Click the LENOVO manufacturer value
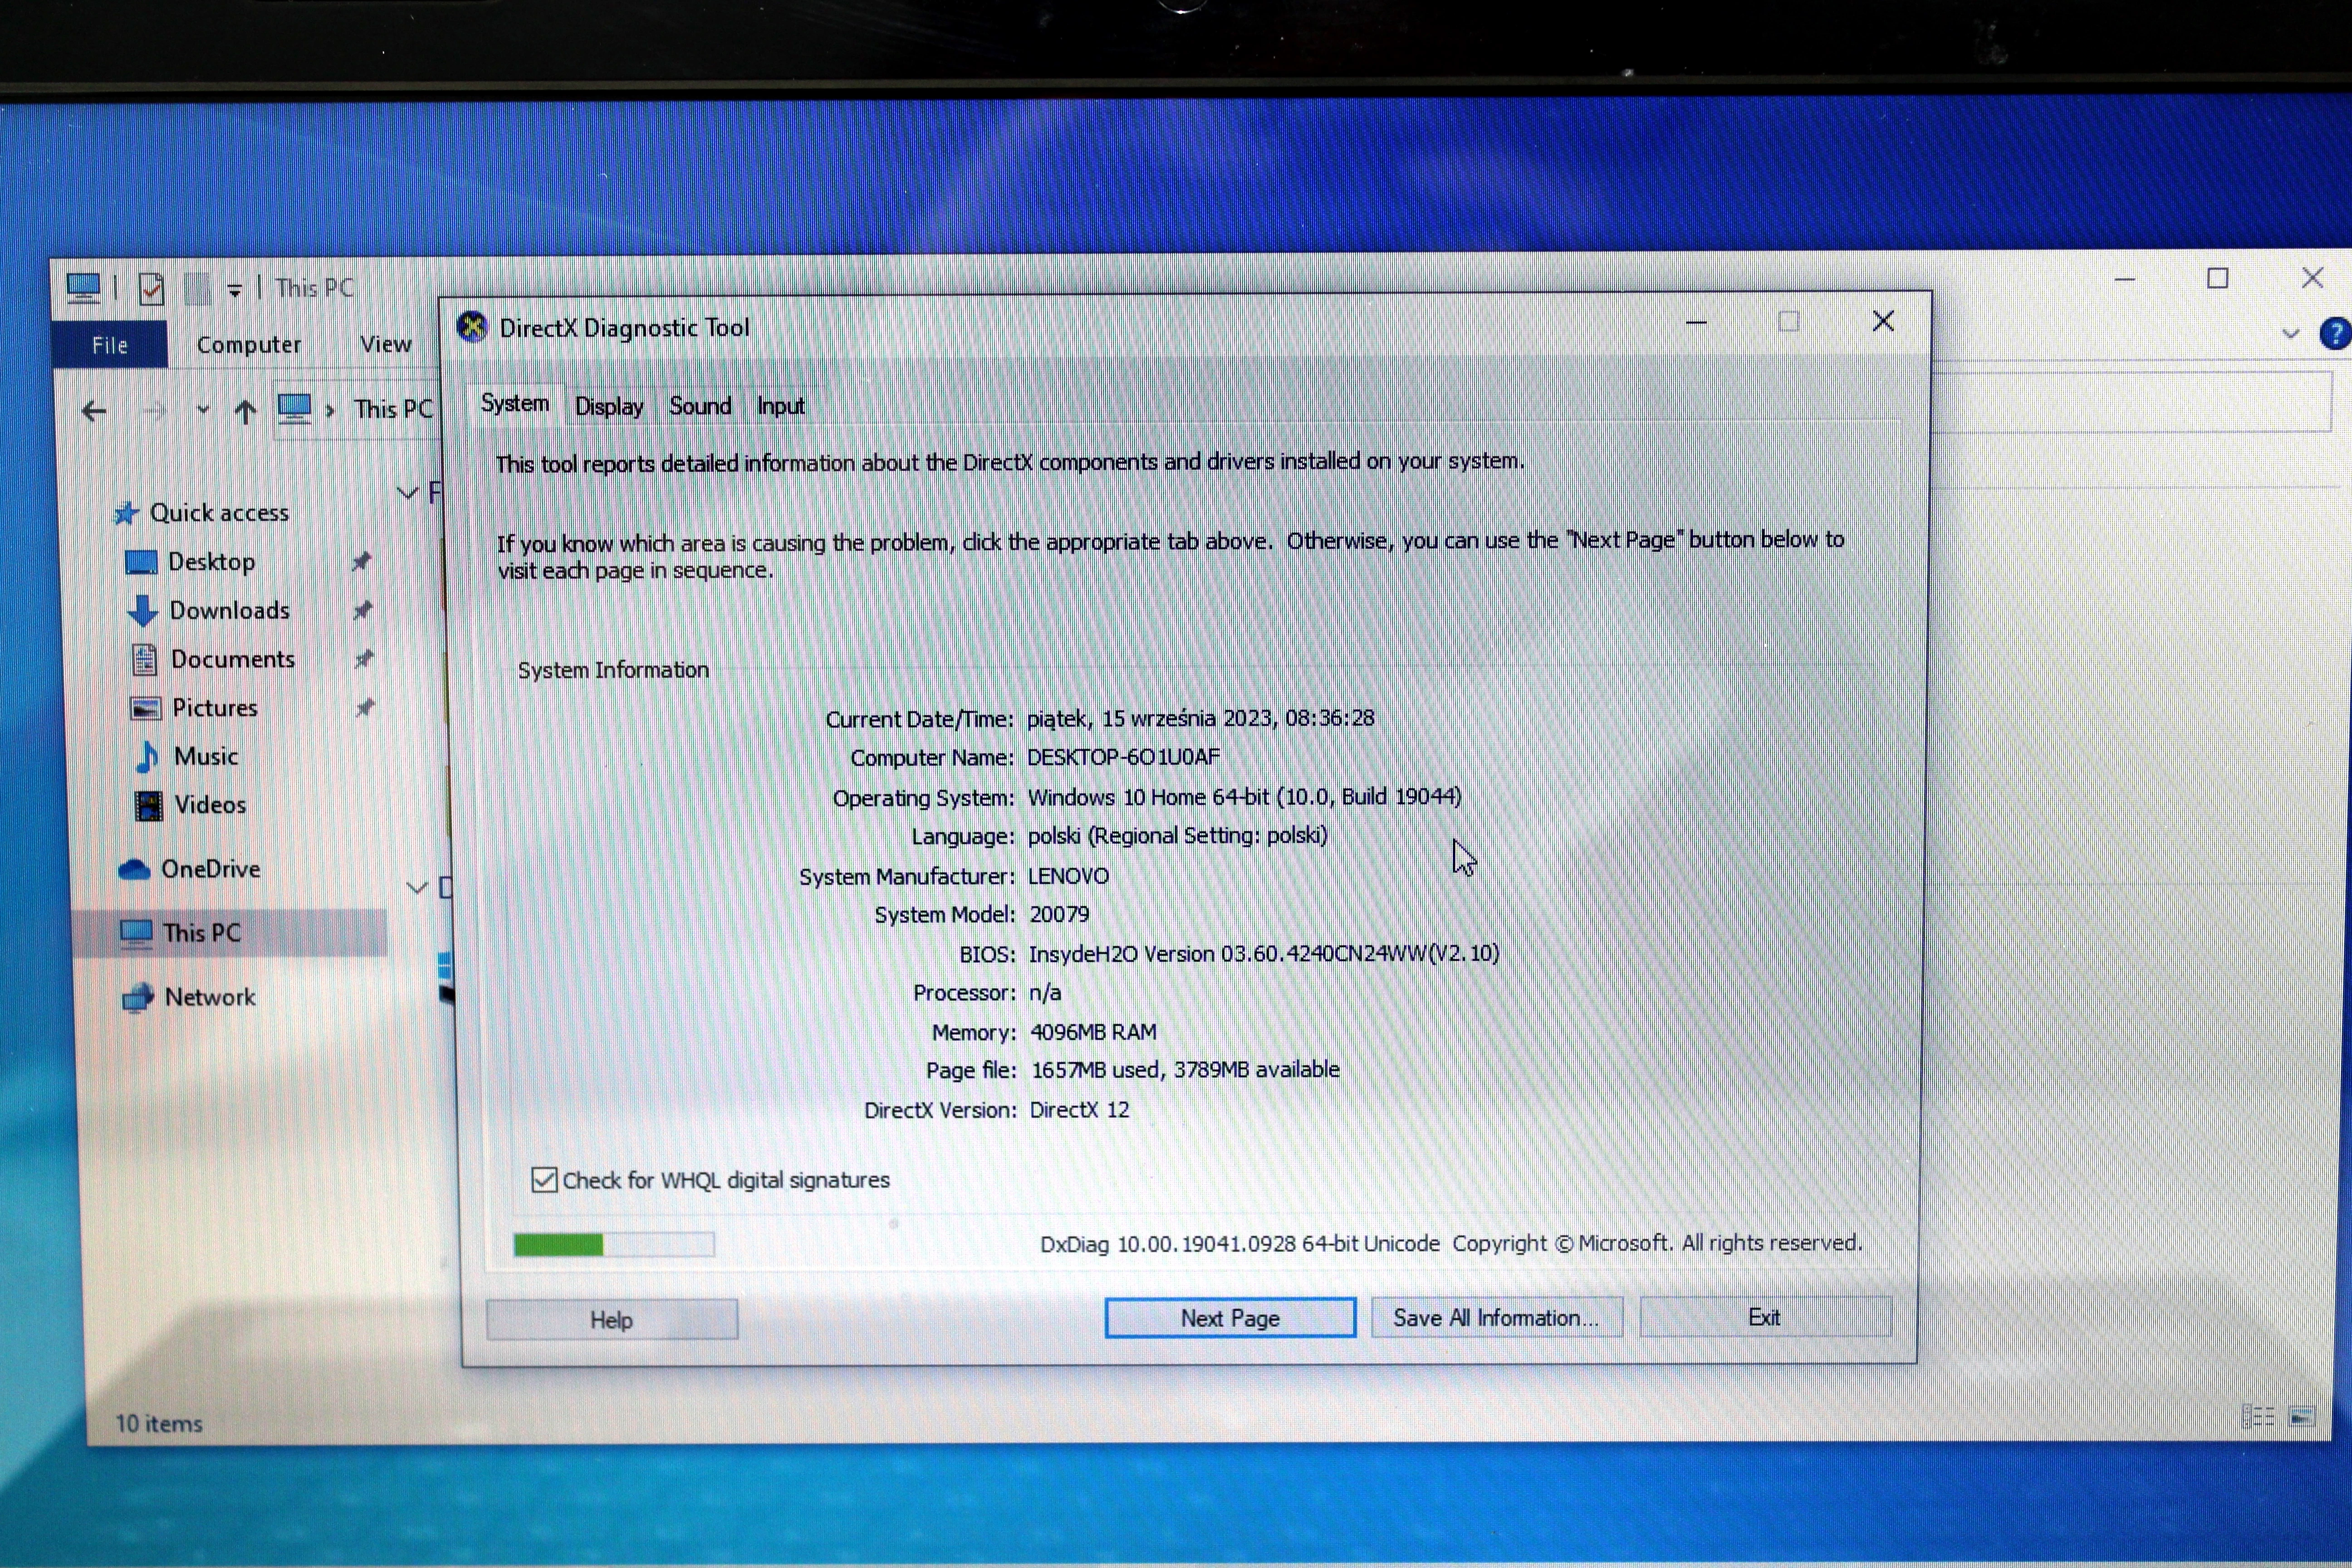The image size is (2352, 1568). (x=1068, y=876)
